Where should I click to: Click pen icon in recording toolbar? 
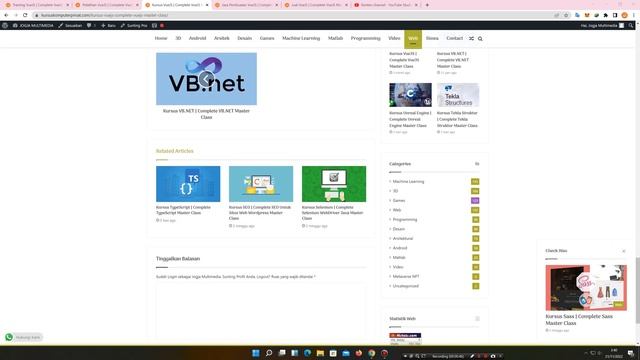tap(472, 356)
